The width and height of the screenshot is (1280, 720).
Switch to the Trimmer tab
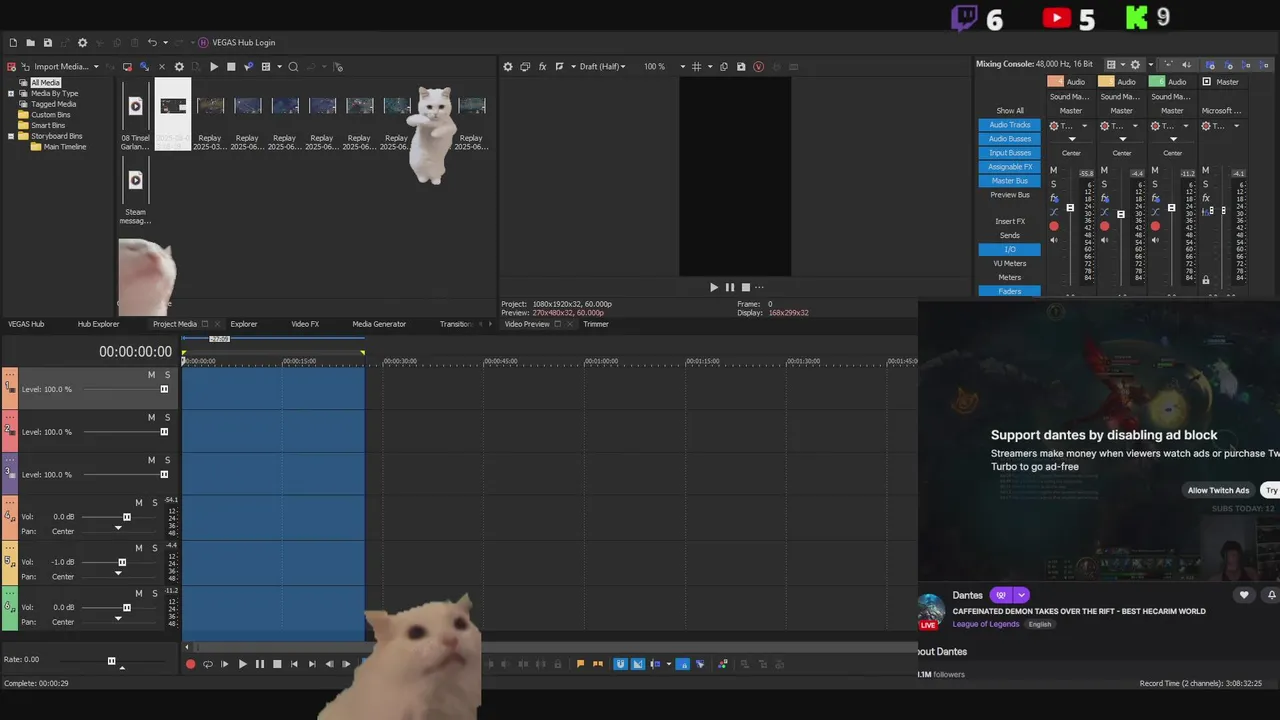click(x=596, y=324)
